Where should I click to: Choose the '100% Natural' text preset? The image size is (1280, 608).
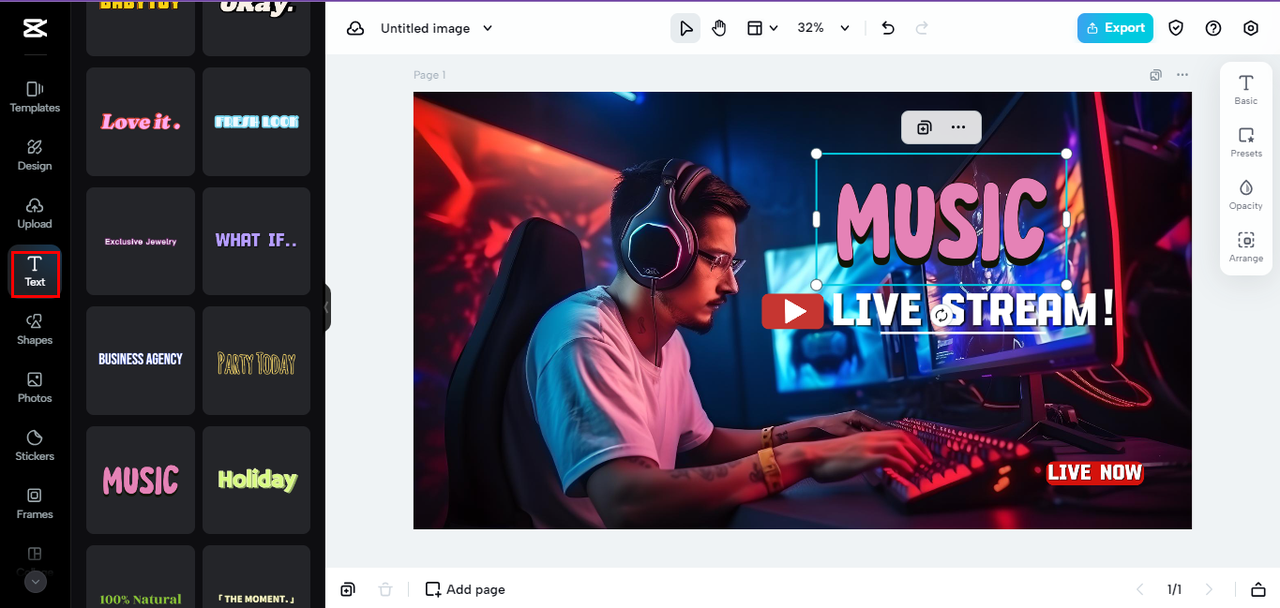click(x=140, y=577)
